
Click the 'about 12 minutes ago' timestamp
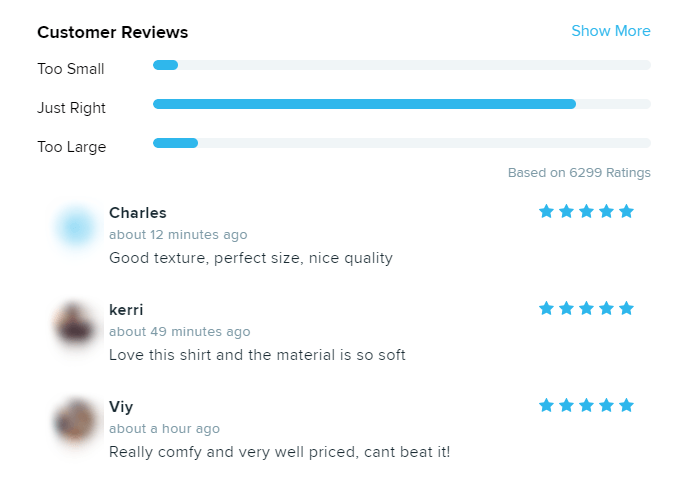click(x=178, y=235)
